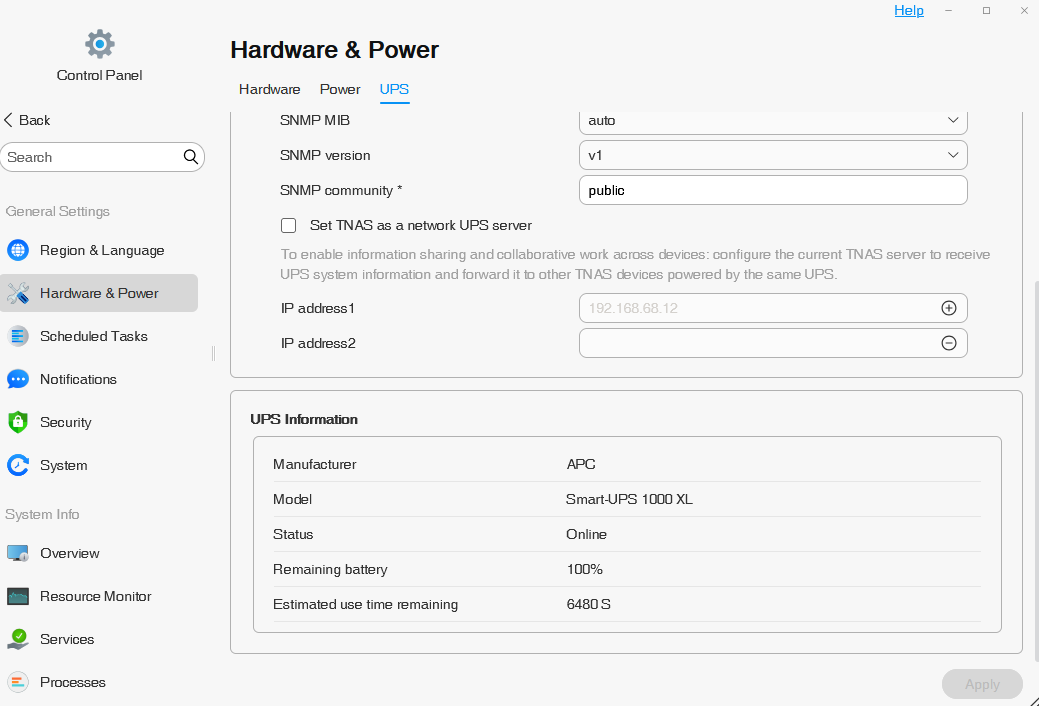Remove IP address2 with minus icon
The image size is (1039, 706).
(x=949, y=343)
